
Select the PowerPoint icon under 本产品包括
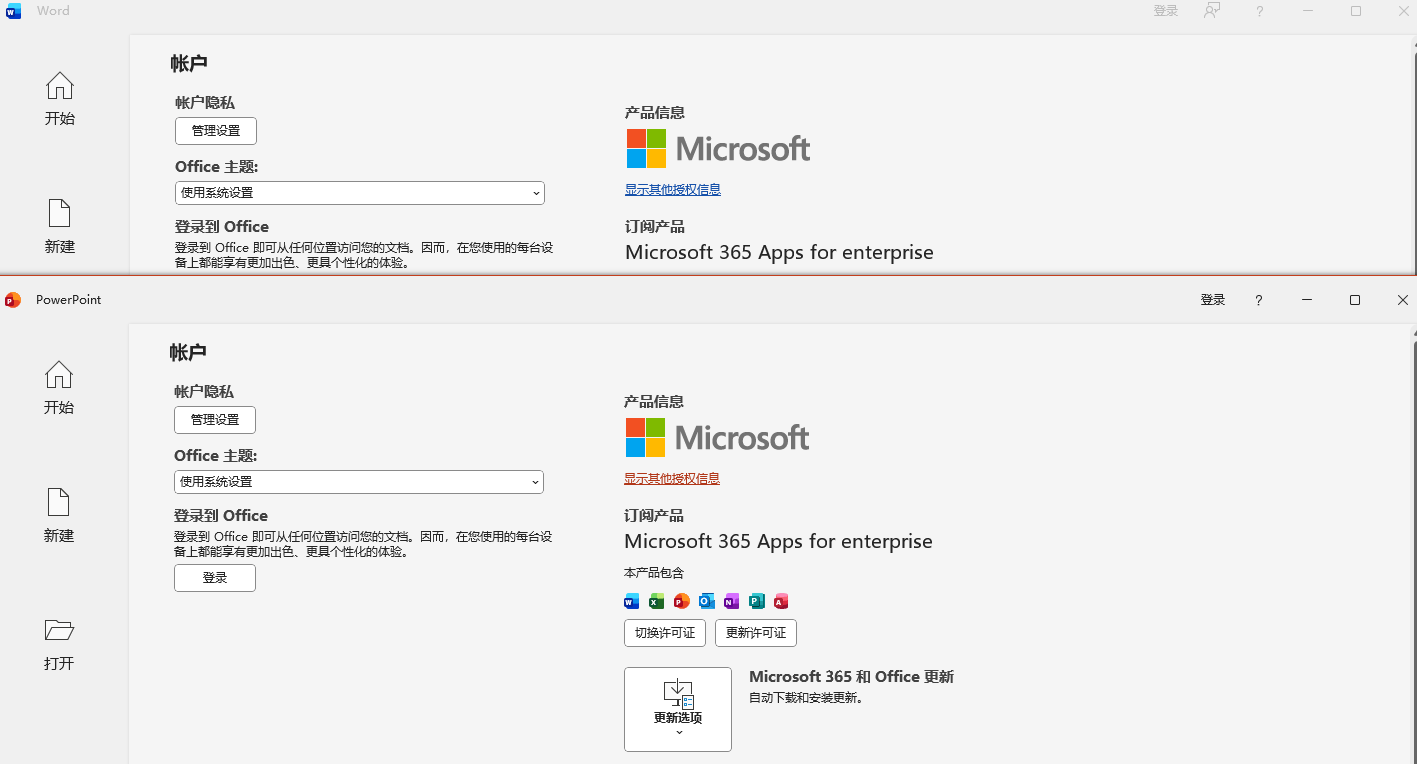coord(681,601)
